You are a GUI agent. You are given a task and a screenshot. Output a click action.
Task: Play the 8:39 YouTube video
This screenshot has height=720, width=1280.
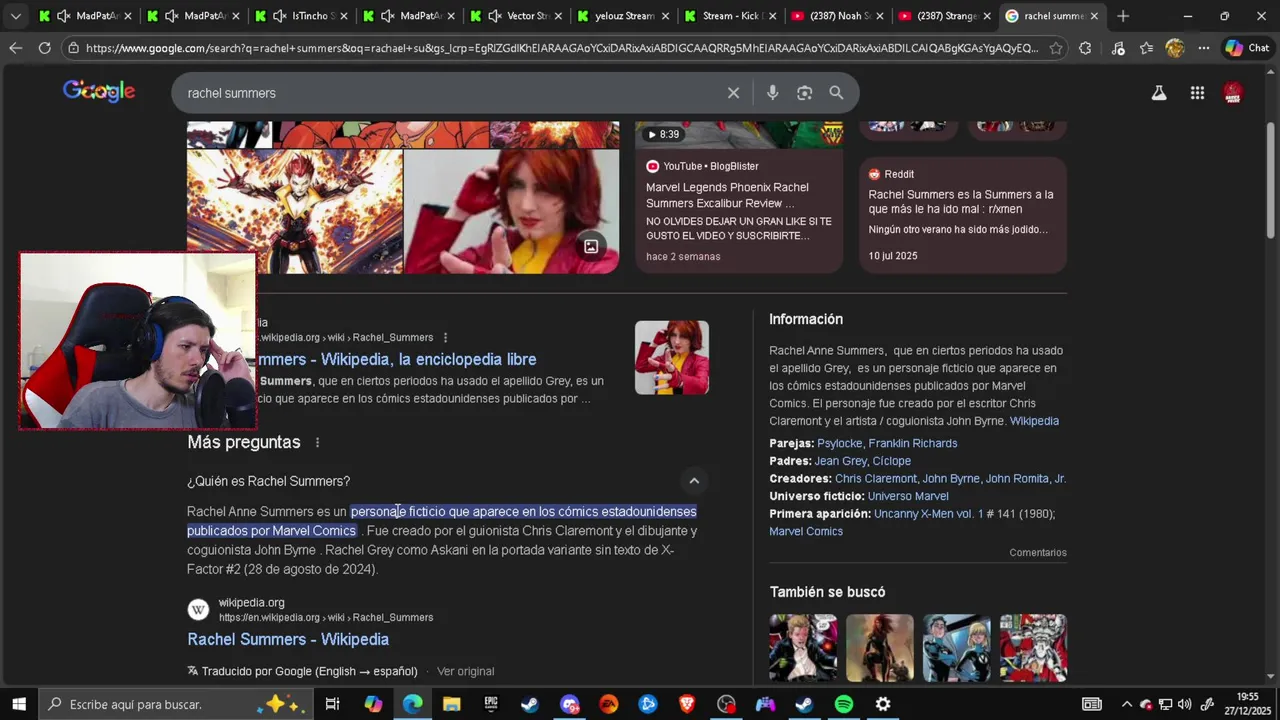pyautogui.click(x=739, y=134)
